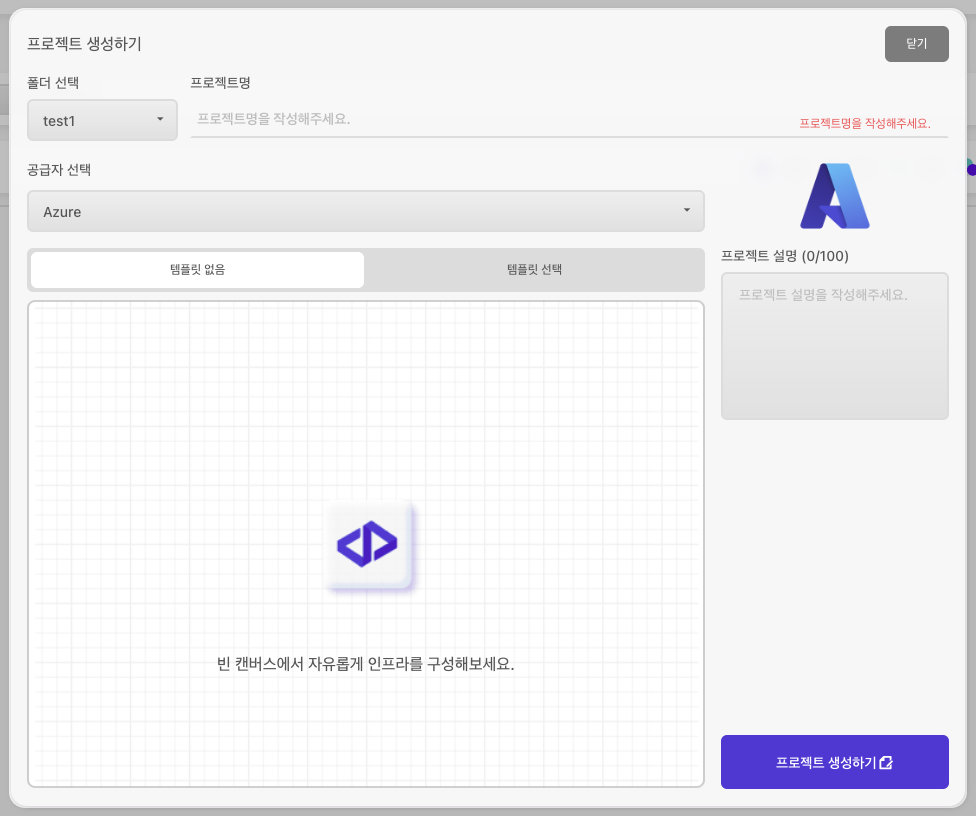Click the dialog title 프로젝트 생성하기
Screen dimensions: 976x816
pos(84,44)
